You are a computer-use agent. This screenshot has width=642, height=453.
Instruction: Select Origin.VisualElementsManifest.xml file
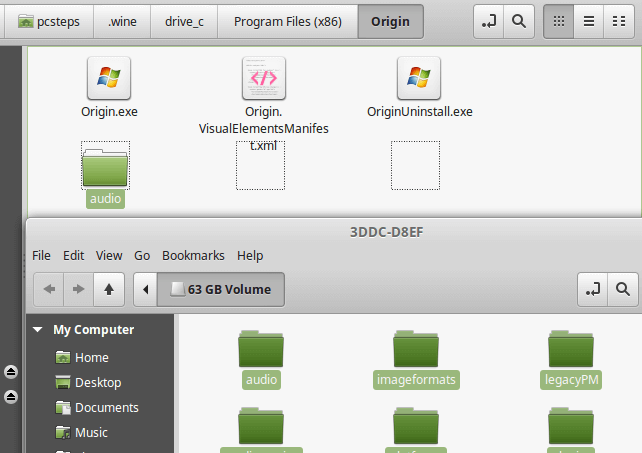[264, 104]
